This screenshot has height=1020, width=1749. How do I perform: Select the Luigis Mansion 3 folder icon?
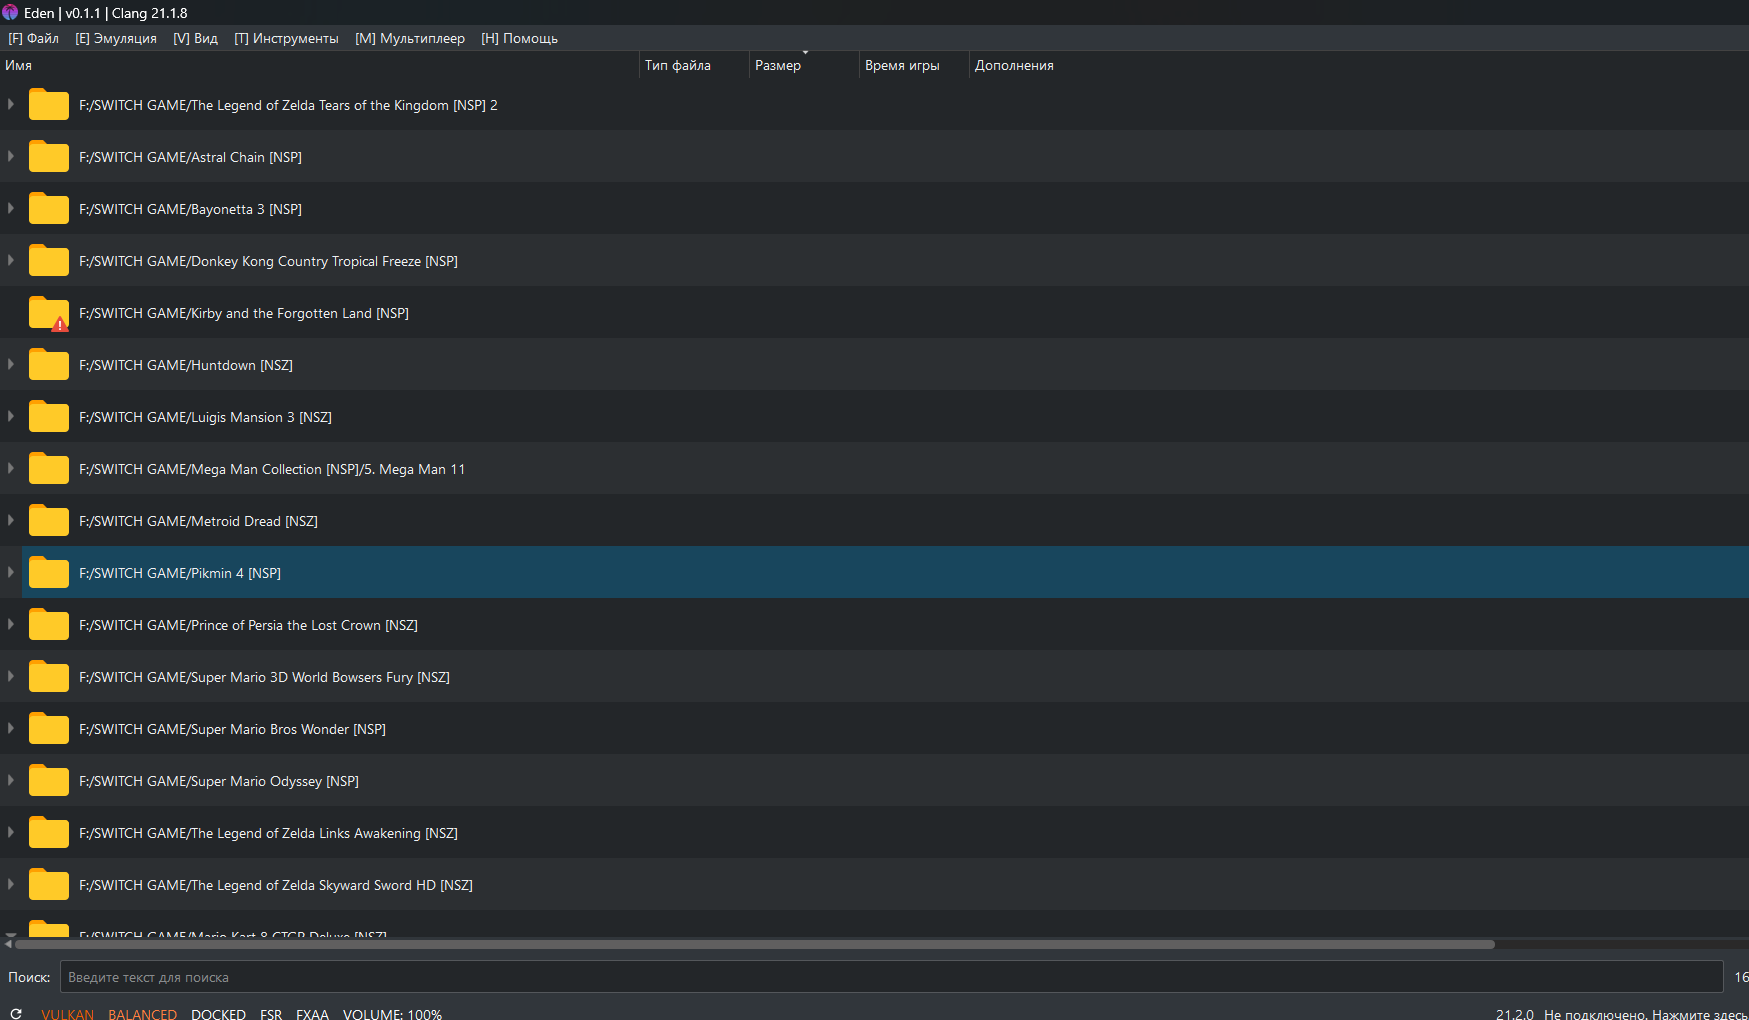click(48, 417)
